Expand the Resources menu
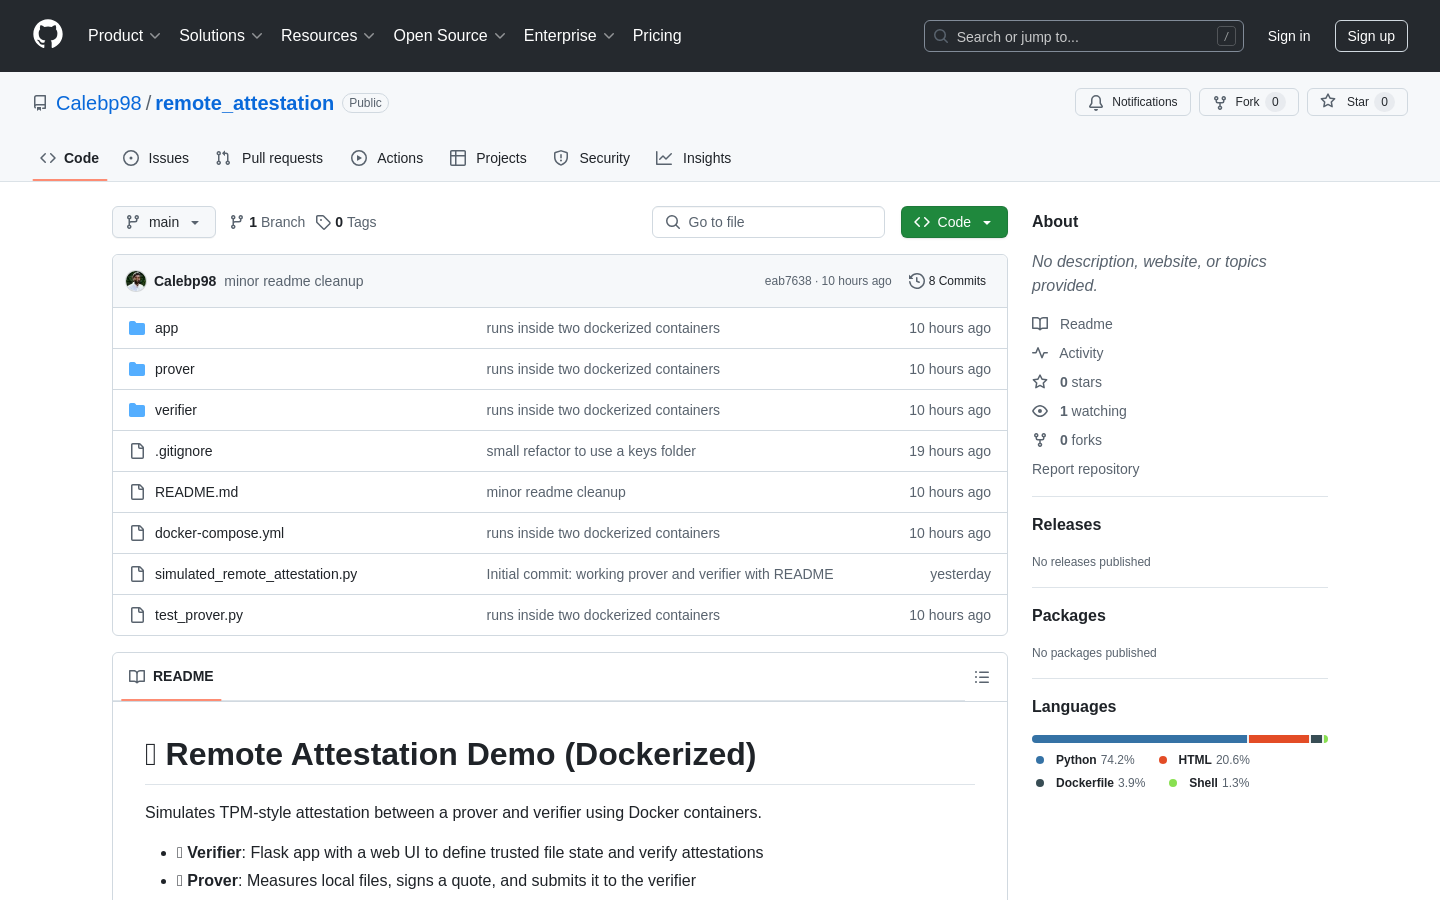The image size is (1440, 900). [x=327, y=35]
